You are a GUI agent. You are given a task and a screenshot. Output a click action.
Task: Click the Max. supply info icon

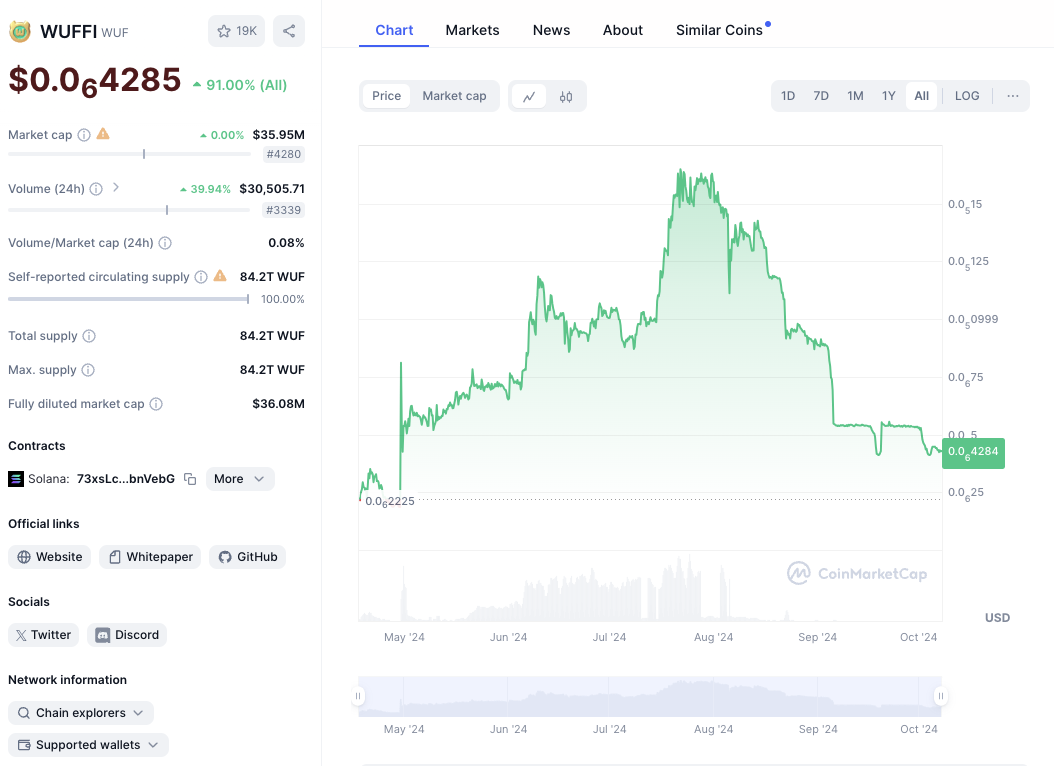(x=88, y=370)
